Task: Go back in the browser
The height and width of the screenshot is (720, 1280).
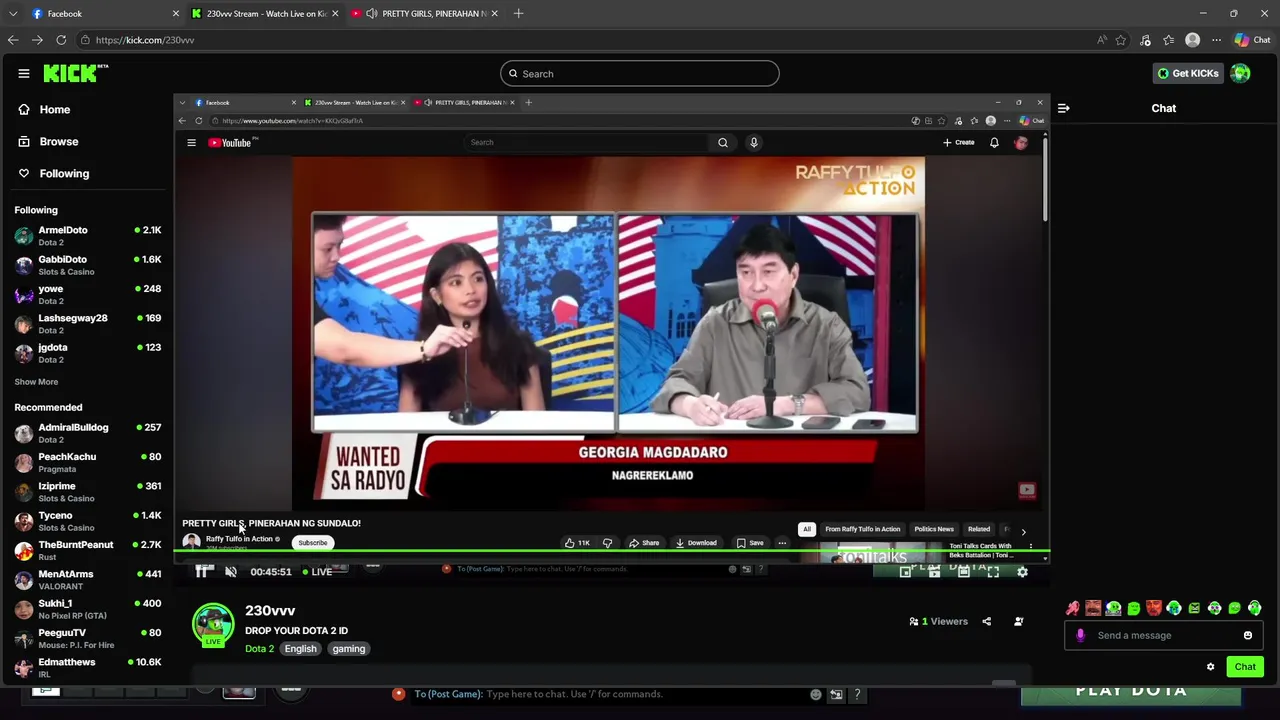Action: (x=13, y=40)
